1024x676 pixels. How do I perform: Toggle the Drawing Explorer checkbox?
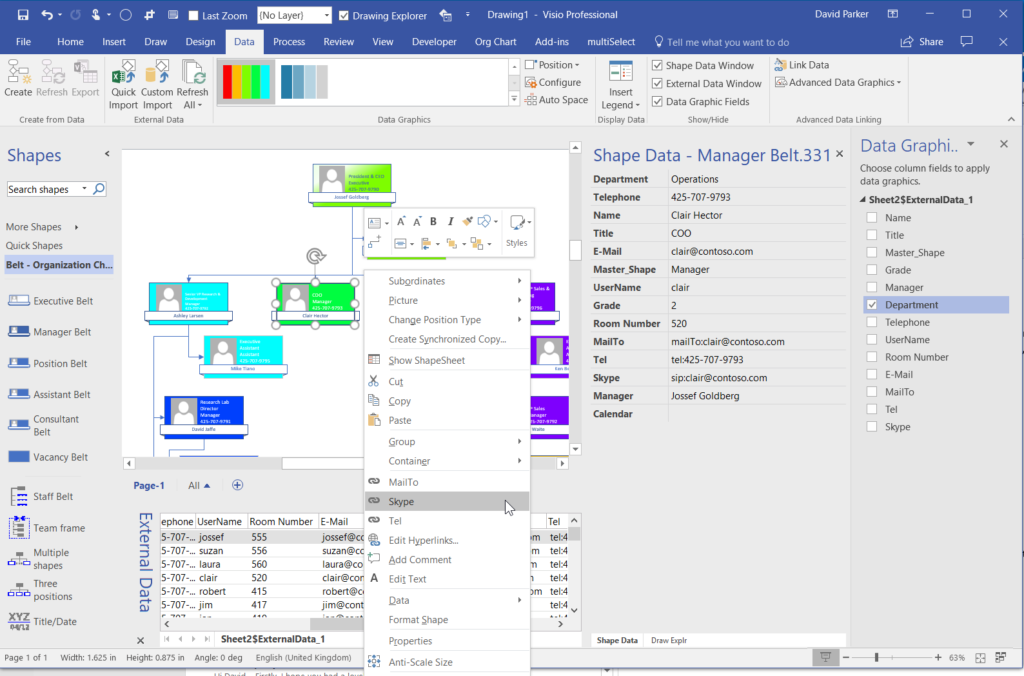344,16
